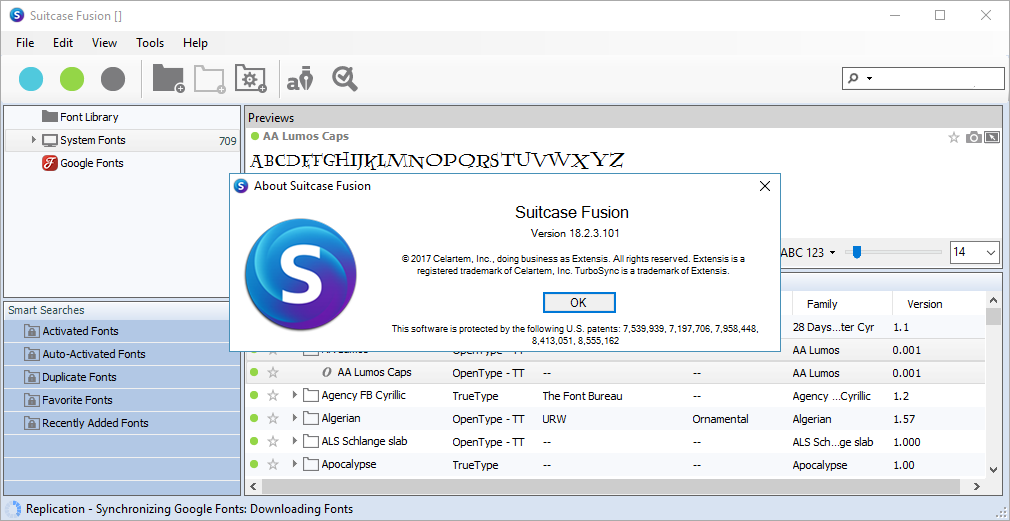Expand the System Fonts tree node

(33, 140)
